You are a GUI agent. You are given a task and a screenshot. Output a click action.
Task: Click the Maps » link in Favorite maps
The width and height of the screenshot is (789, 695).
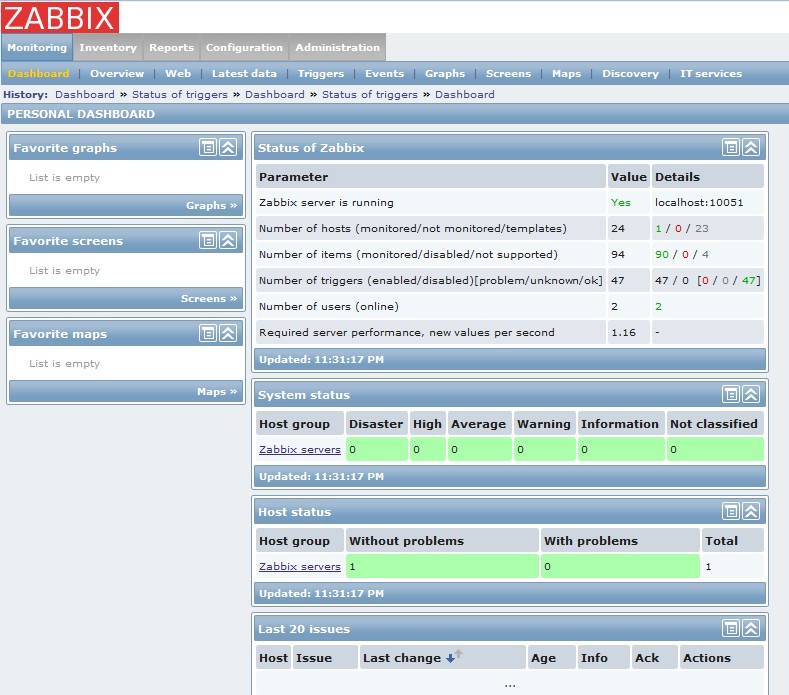point(217,392)
